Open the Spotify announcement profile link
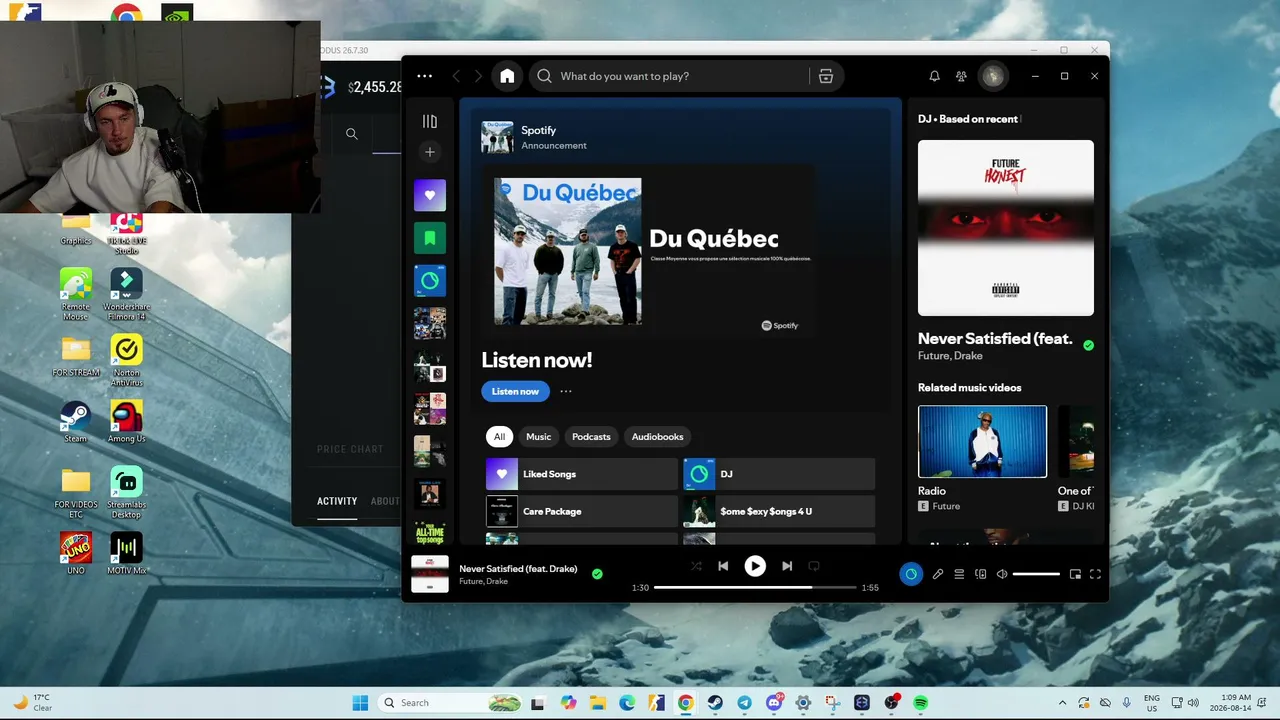The image size is (1280, 720). click(x=538, y=130)
